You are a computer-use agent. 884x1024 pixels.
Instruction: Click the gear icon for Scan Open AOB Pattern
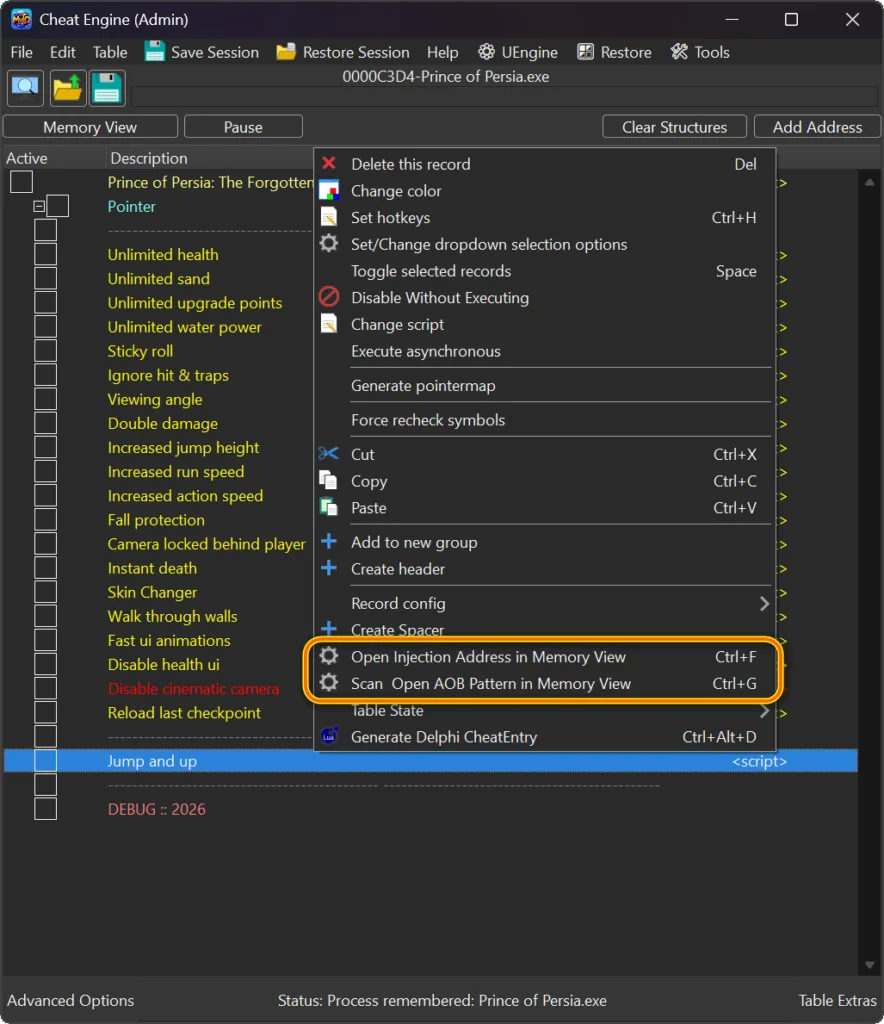point(329,682)
